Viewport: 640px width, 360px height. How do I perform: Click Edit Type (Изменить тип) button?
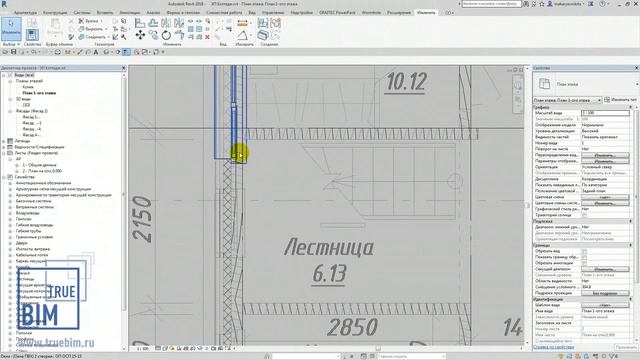point(621,100)
